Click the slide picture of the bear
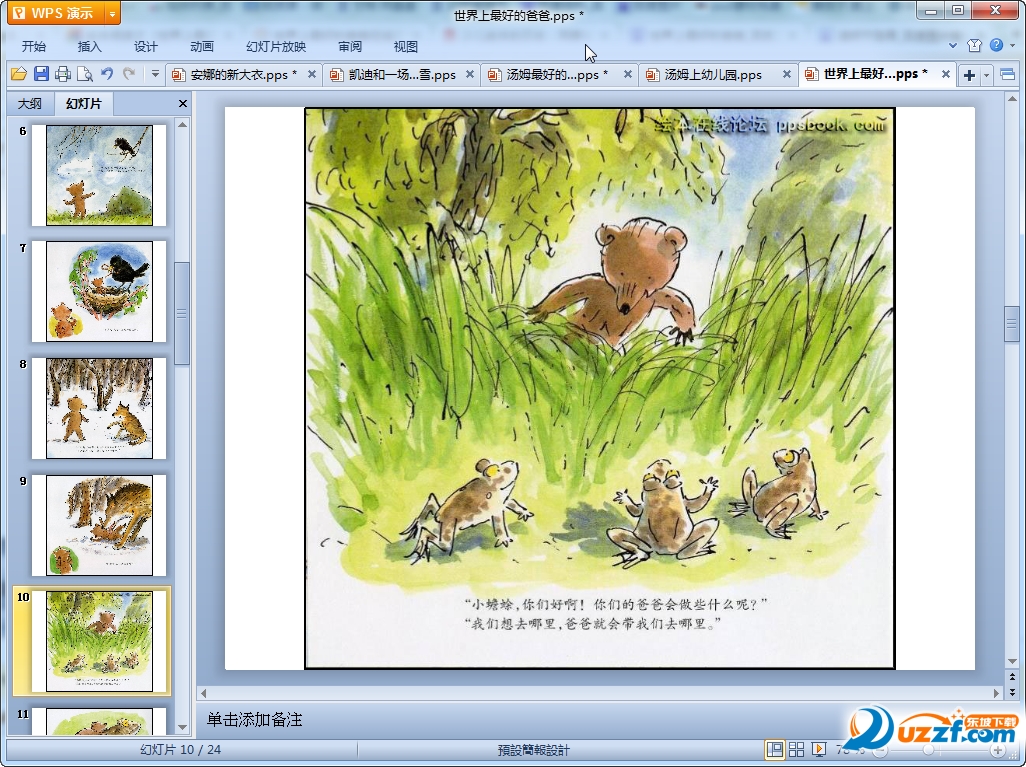The width and height of the screenshot is (1026, 767). pyautogui.click(x=599, y=388)
